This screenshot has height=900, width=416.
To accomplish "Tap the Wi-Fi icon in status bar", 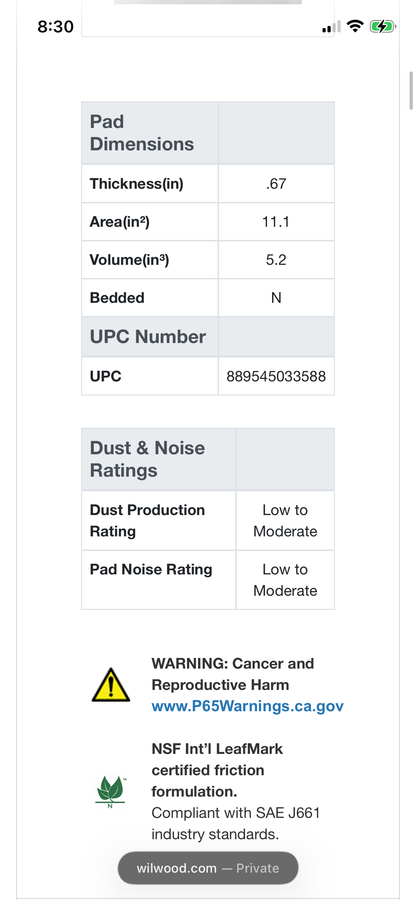I will click(356, 26).
